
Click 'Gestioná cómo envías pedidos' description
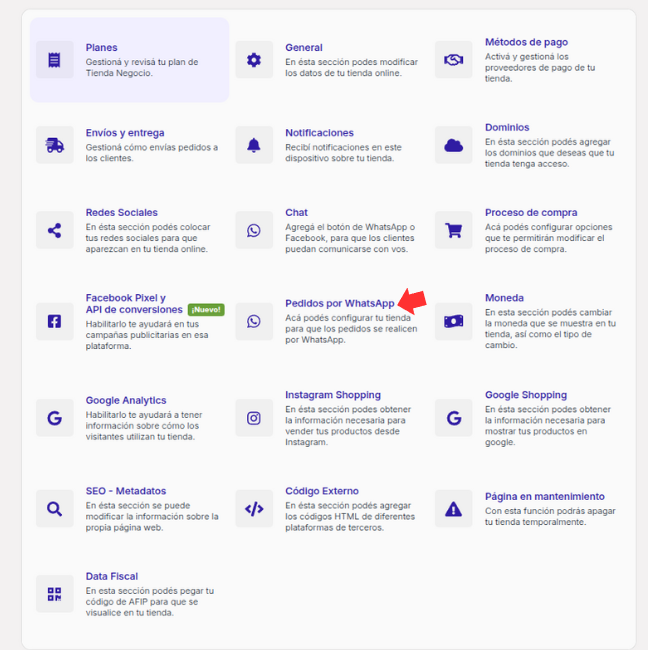pos(152,153)
